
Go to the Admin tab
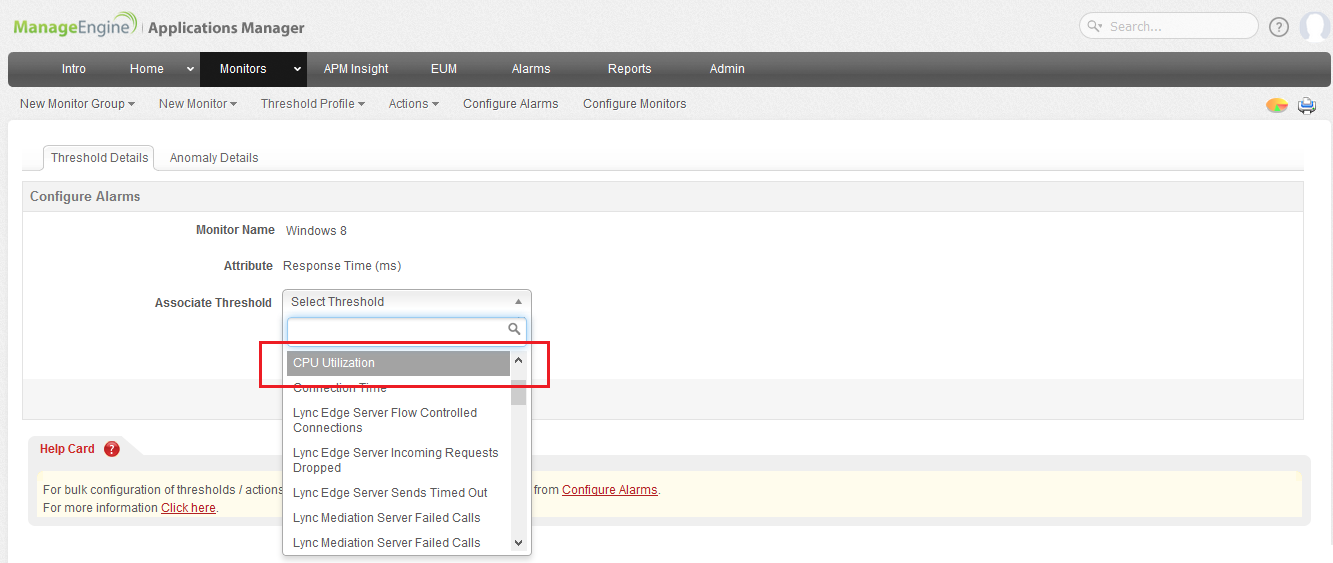[727, 69]
